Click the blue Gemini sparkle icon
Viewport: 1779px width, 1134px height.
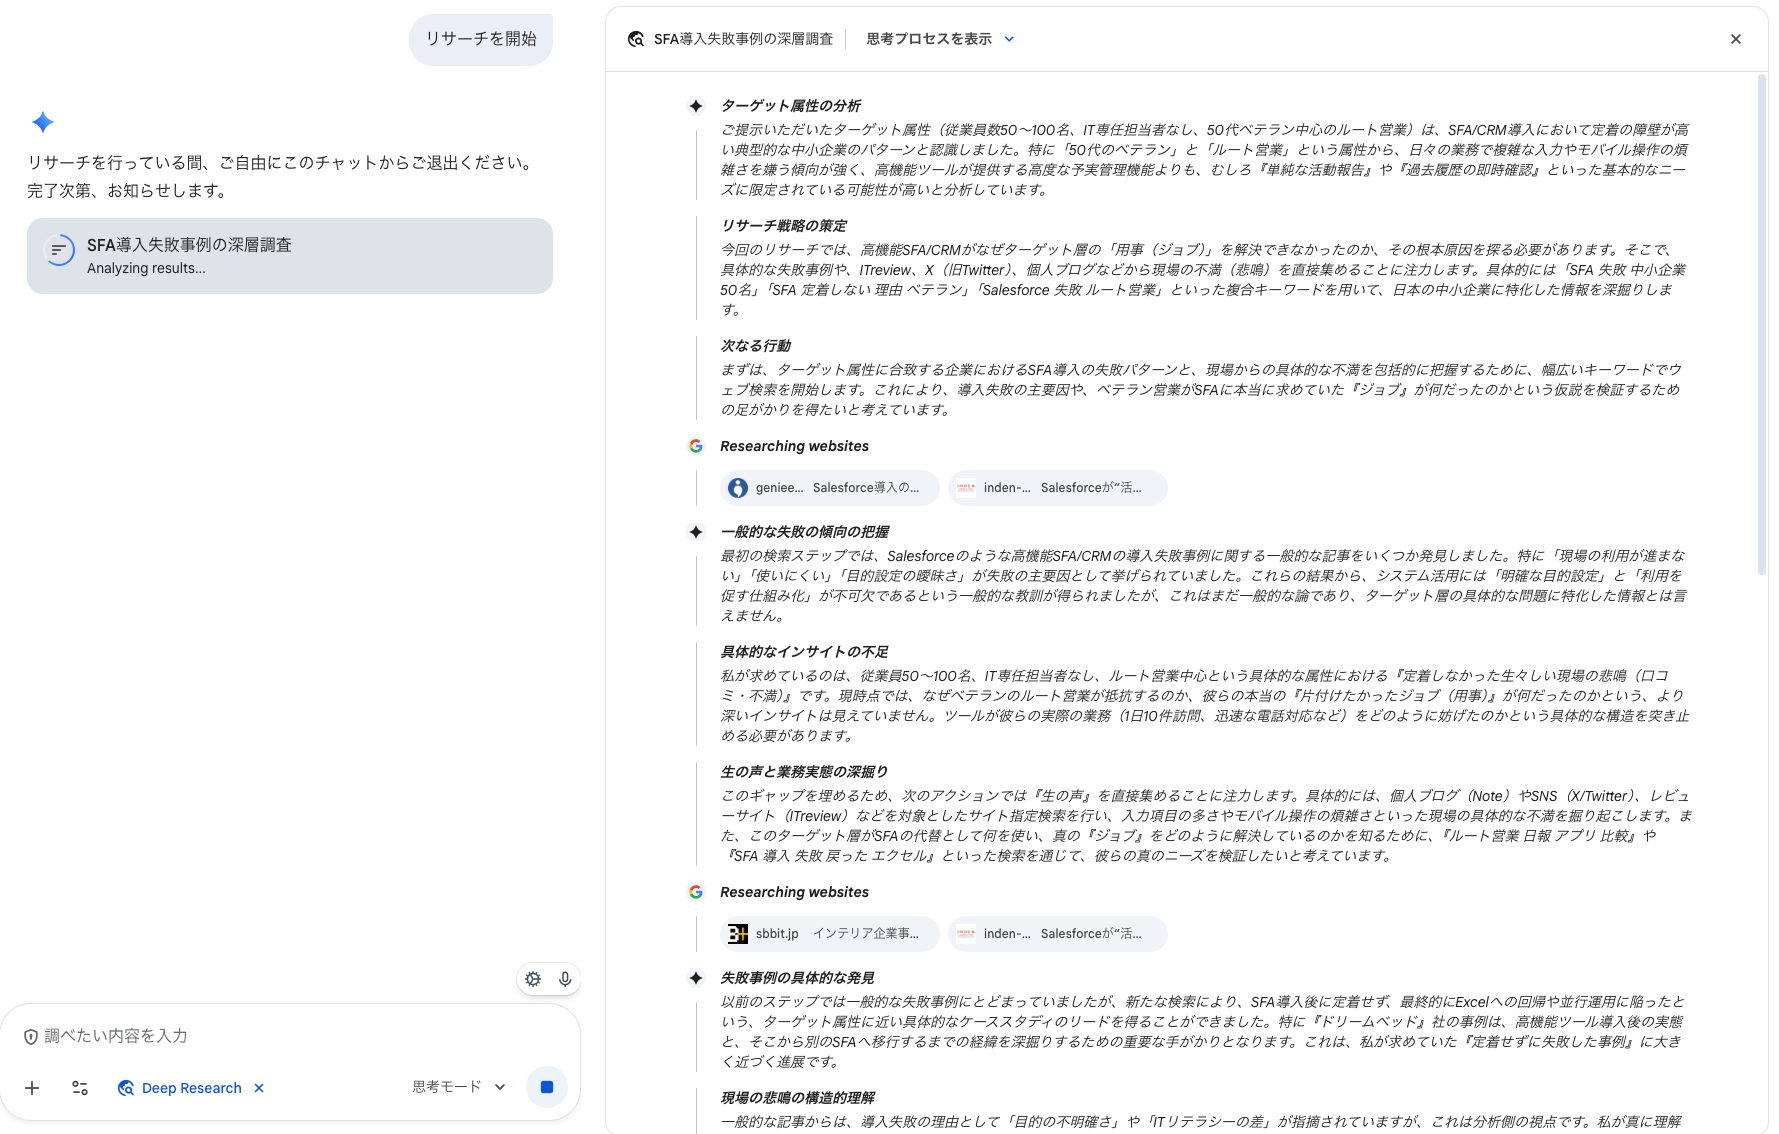click(x=43, y=122)
